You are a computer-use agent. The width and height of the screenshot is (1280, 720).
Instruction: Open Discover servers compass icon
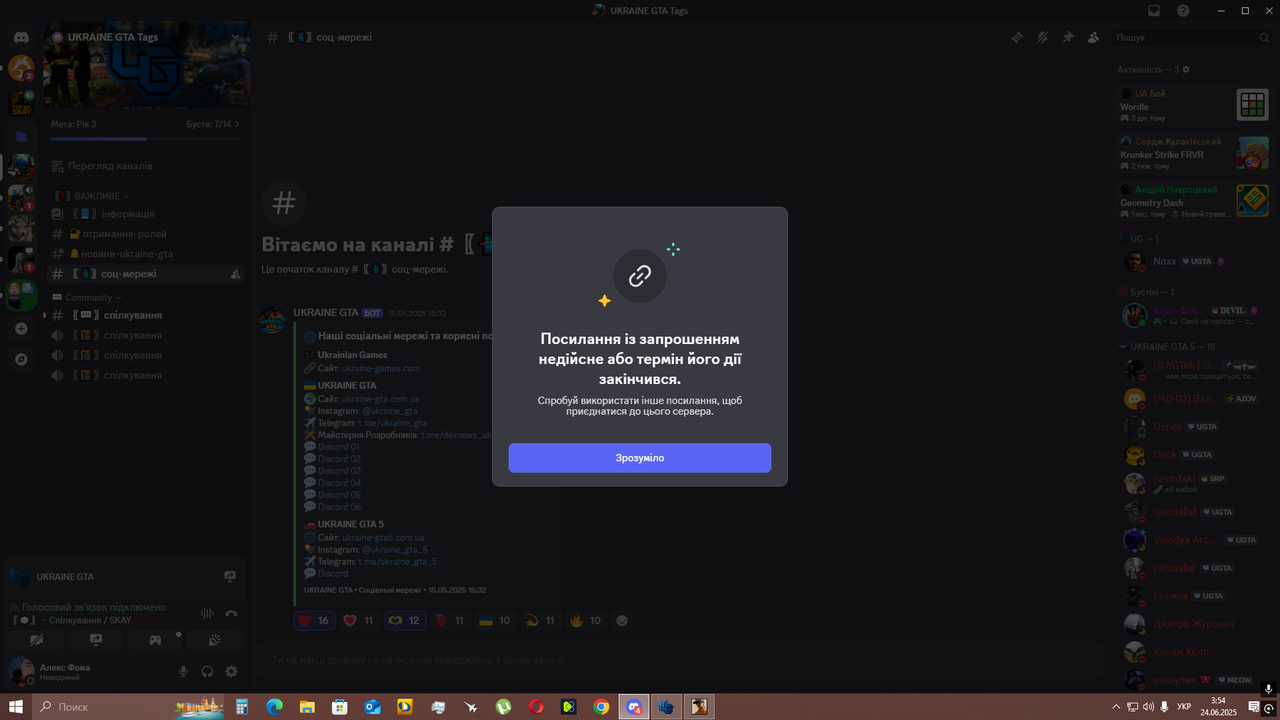click(x=21, y=359)
